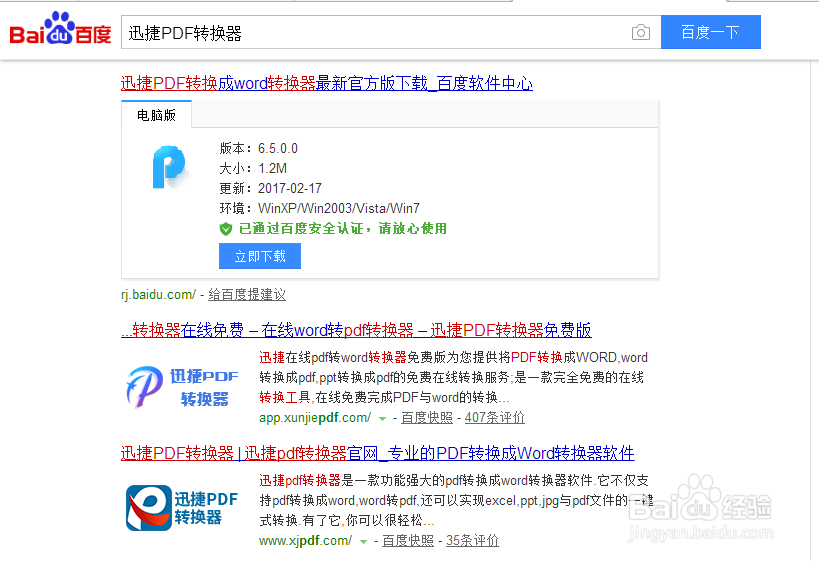Screen dimensions: 819x561
Task: Open 35条评价 reviews link
Action: [472, 541]
